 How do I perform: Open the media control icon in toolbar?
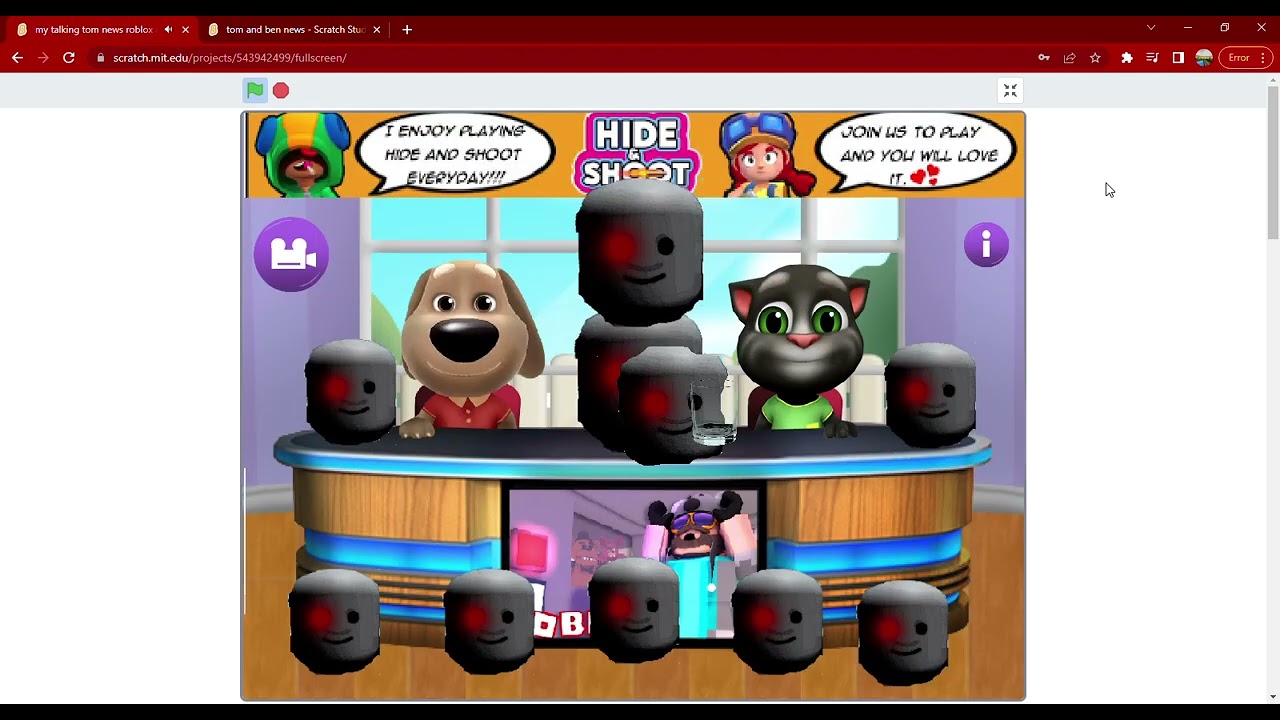[x=1152, y=58]
